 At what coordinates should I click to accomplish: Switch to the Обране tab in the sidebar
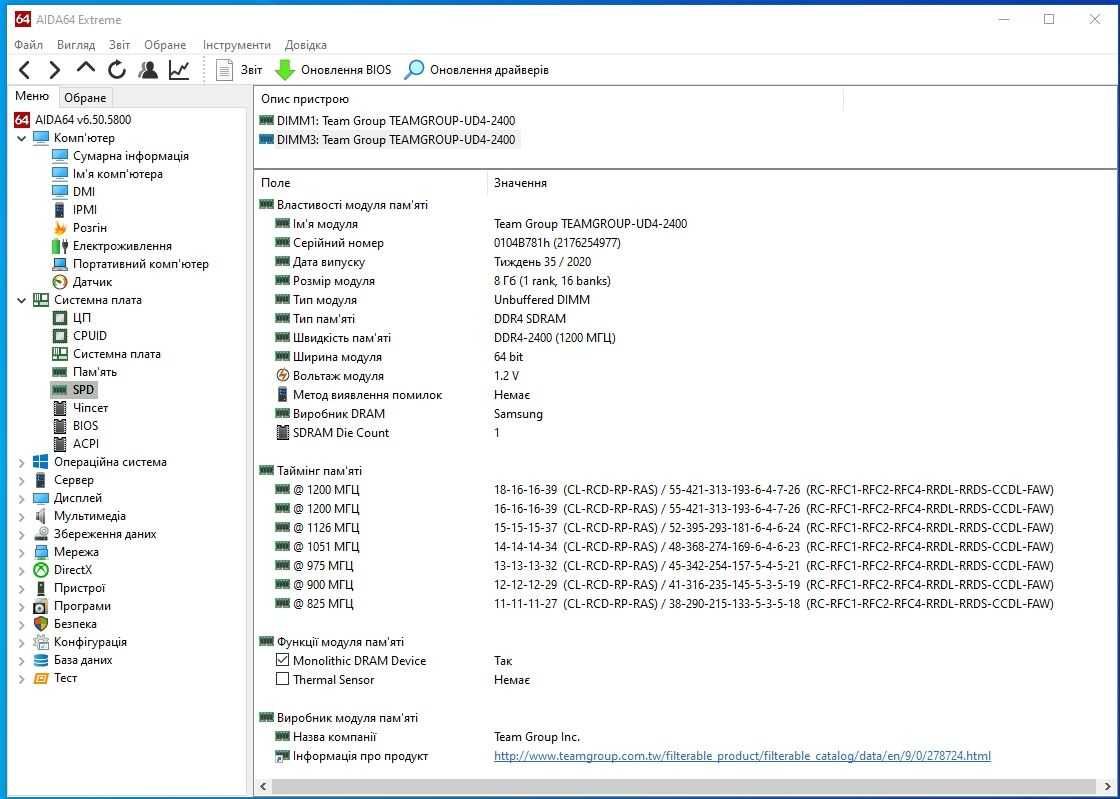[x=85, y=98]
